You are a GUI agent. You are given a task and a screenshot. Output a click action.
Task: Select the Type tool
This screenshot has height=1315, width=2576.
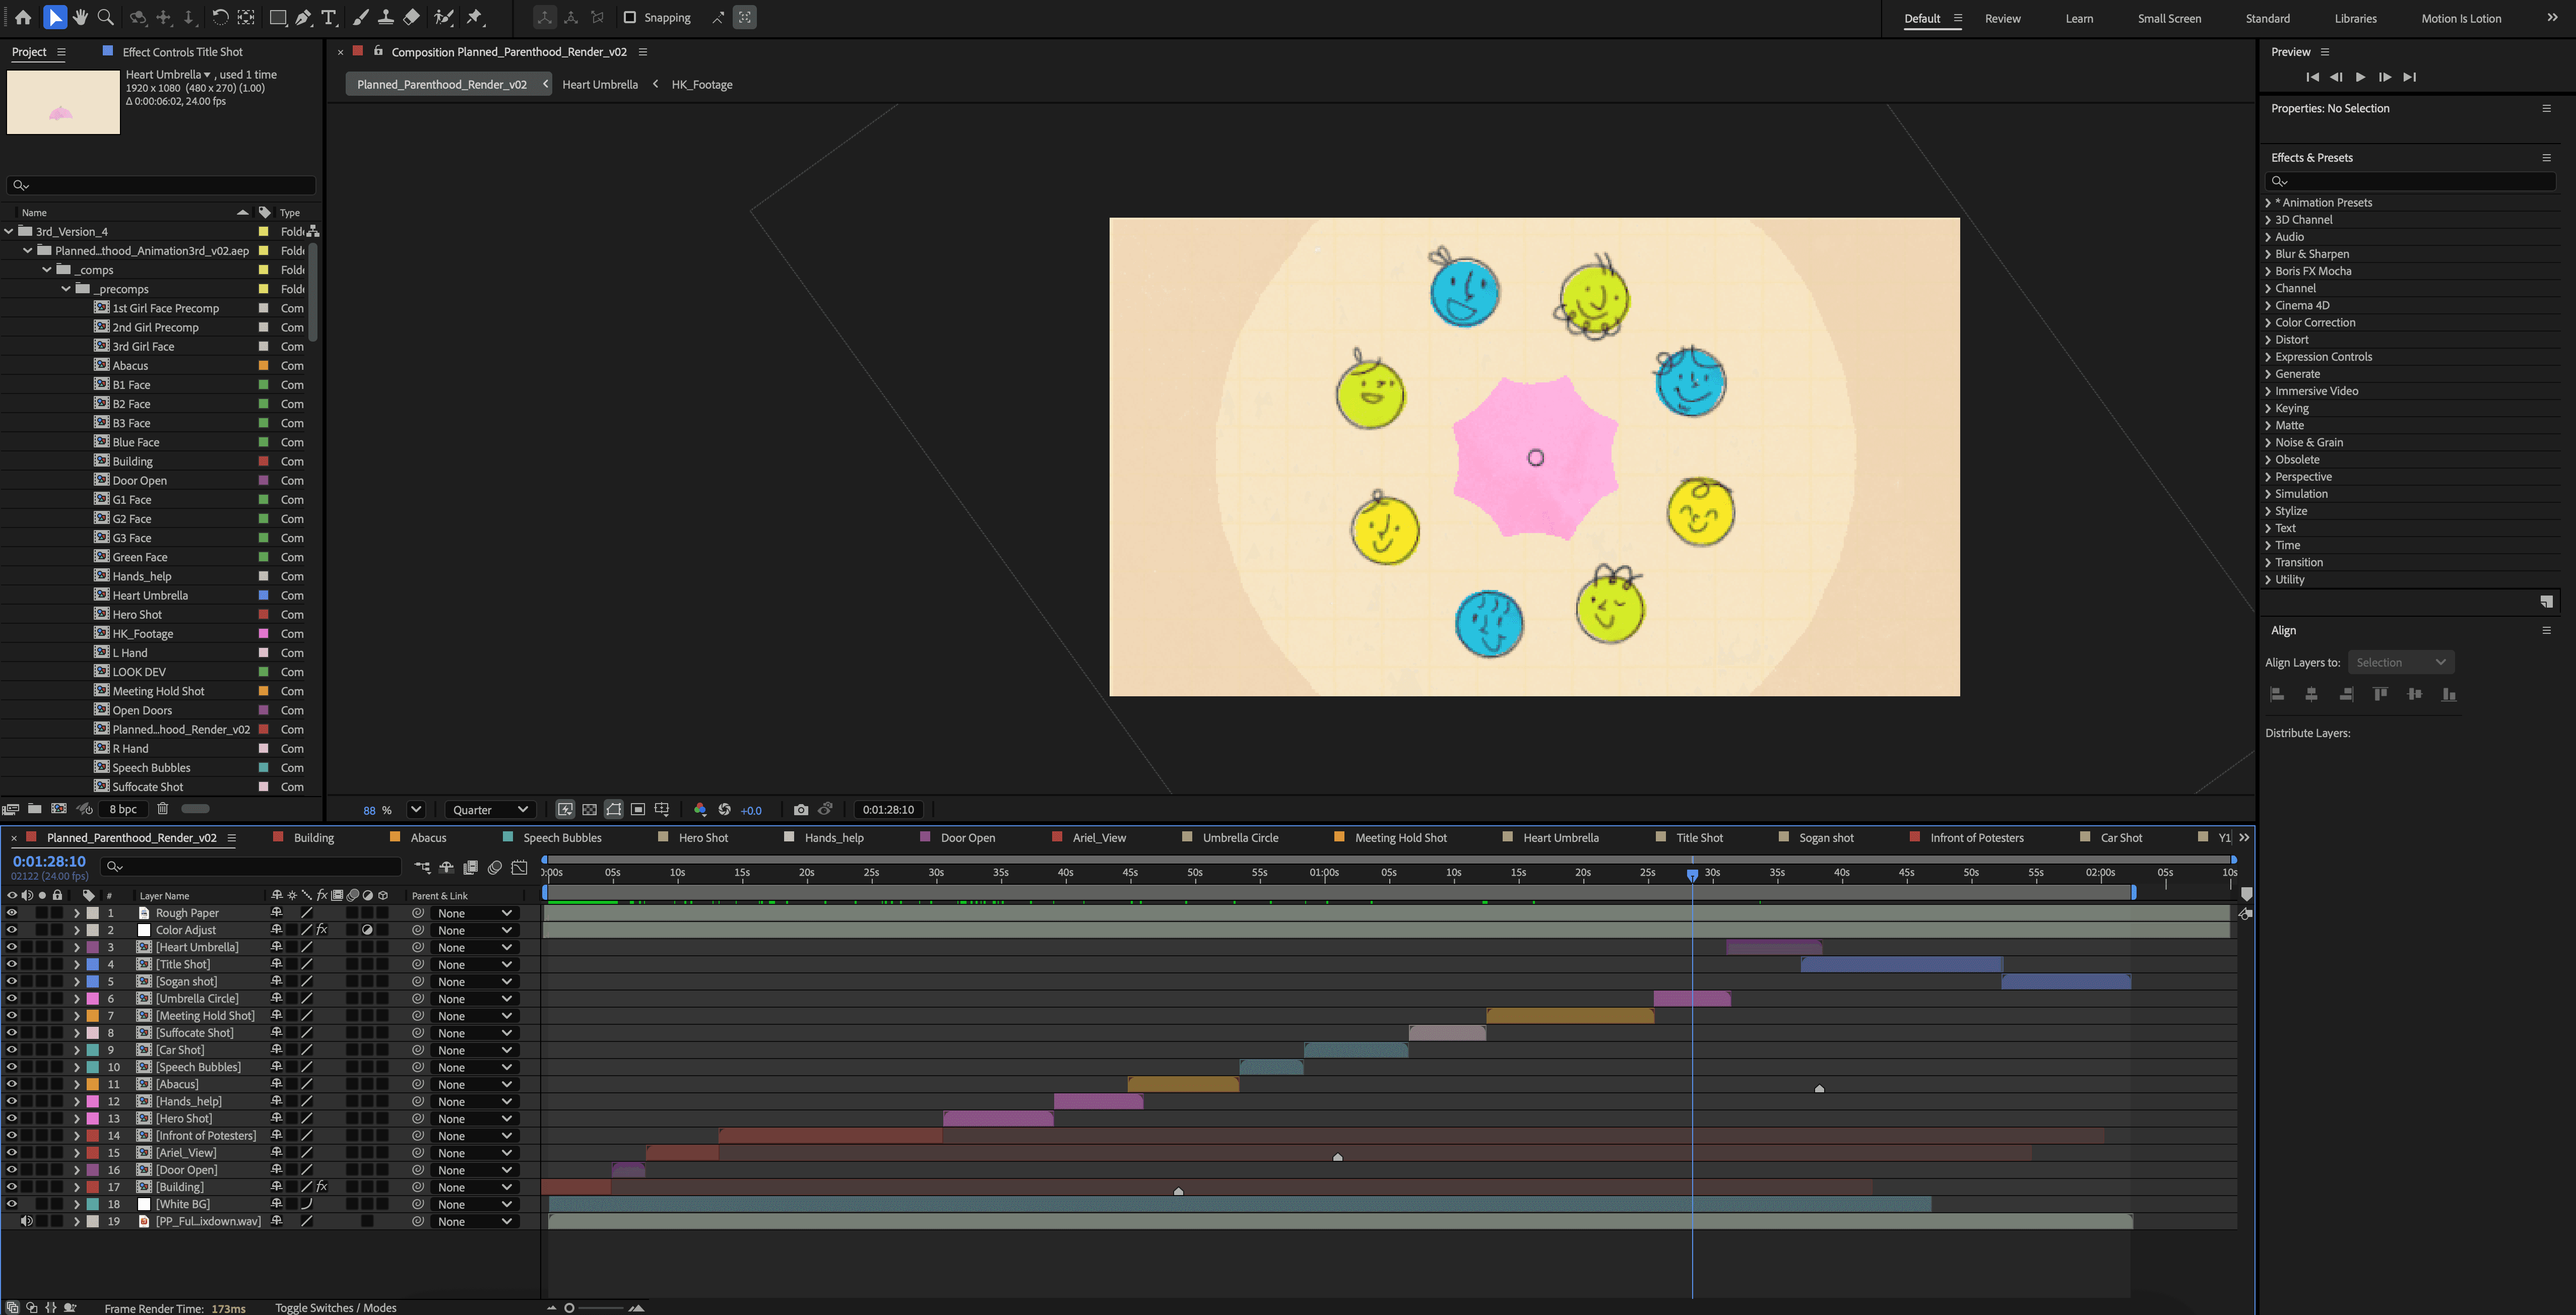point(329,17)
